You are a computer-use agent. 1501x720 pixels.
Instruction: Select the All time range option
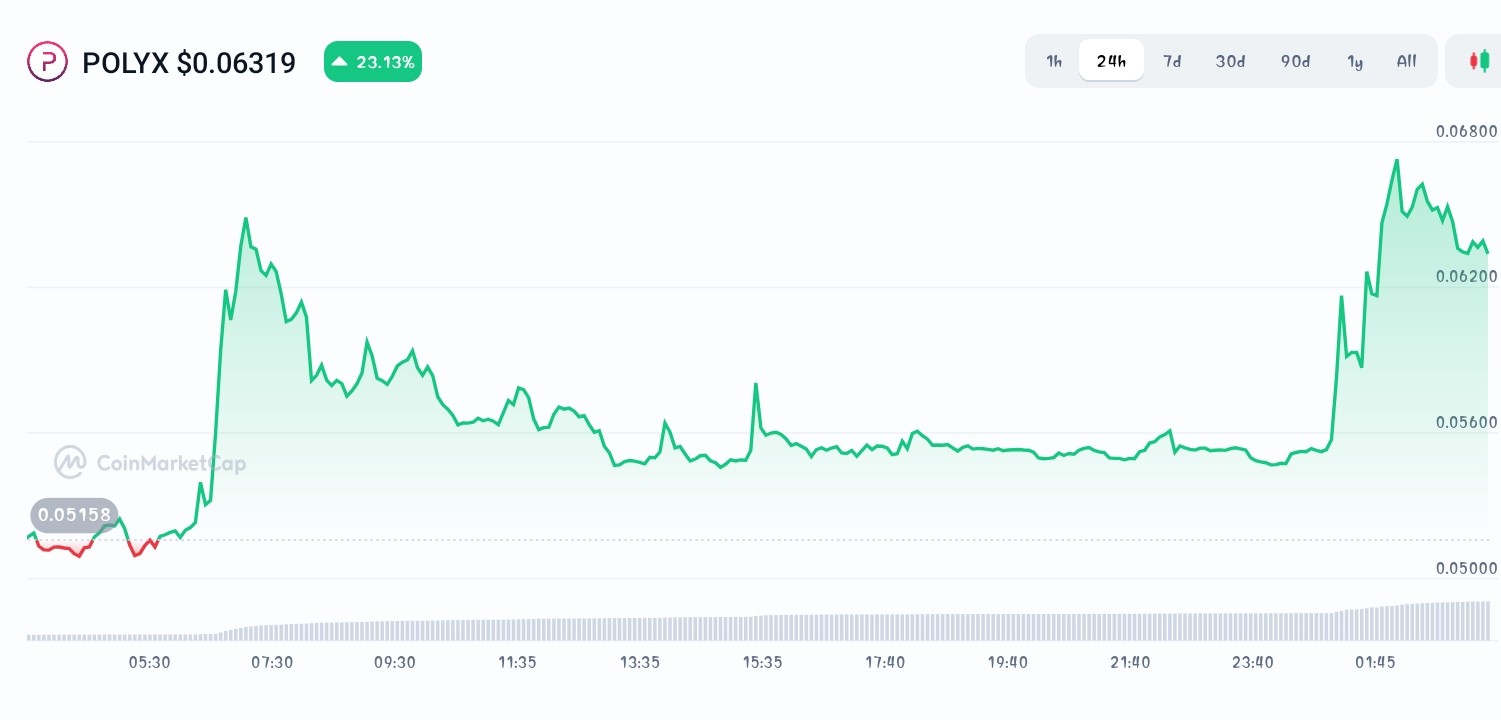click(x=1406, y=61)
